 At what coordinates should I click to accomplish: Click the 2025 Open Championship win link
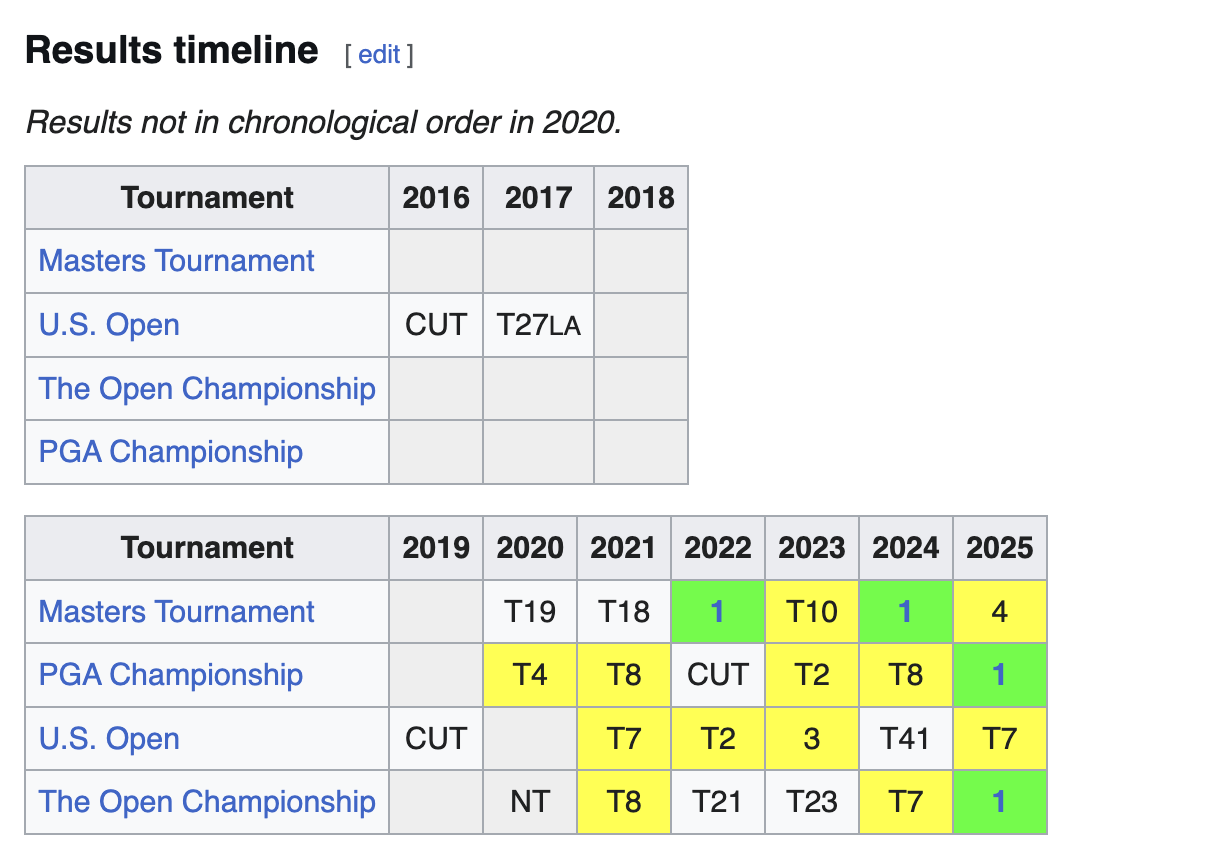[999, 802]
